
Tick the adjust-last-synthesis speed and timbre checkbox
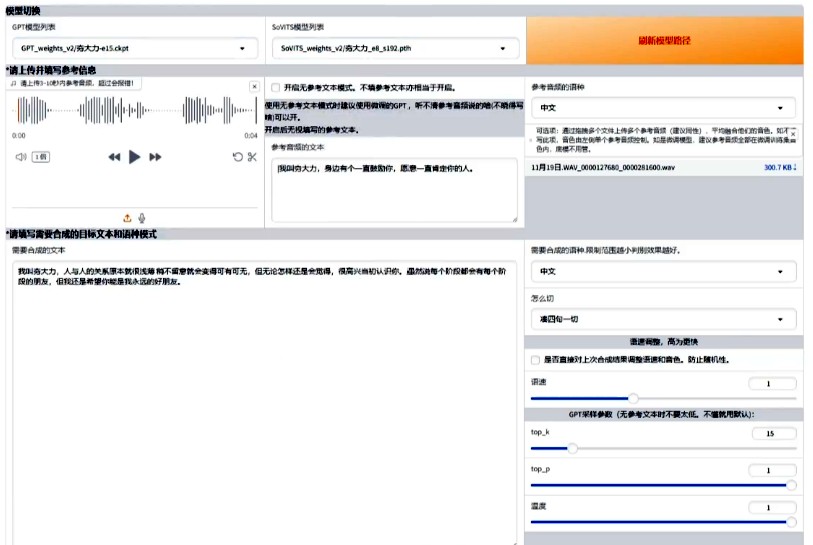536,360
